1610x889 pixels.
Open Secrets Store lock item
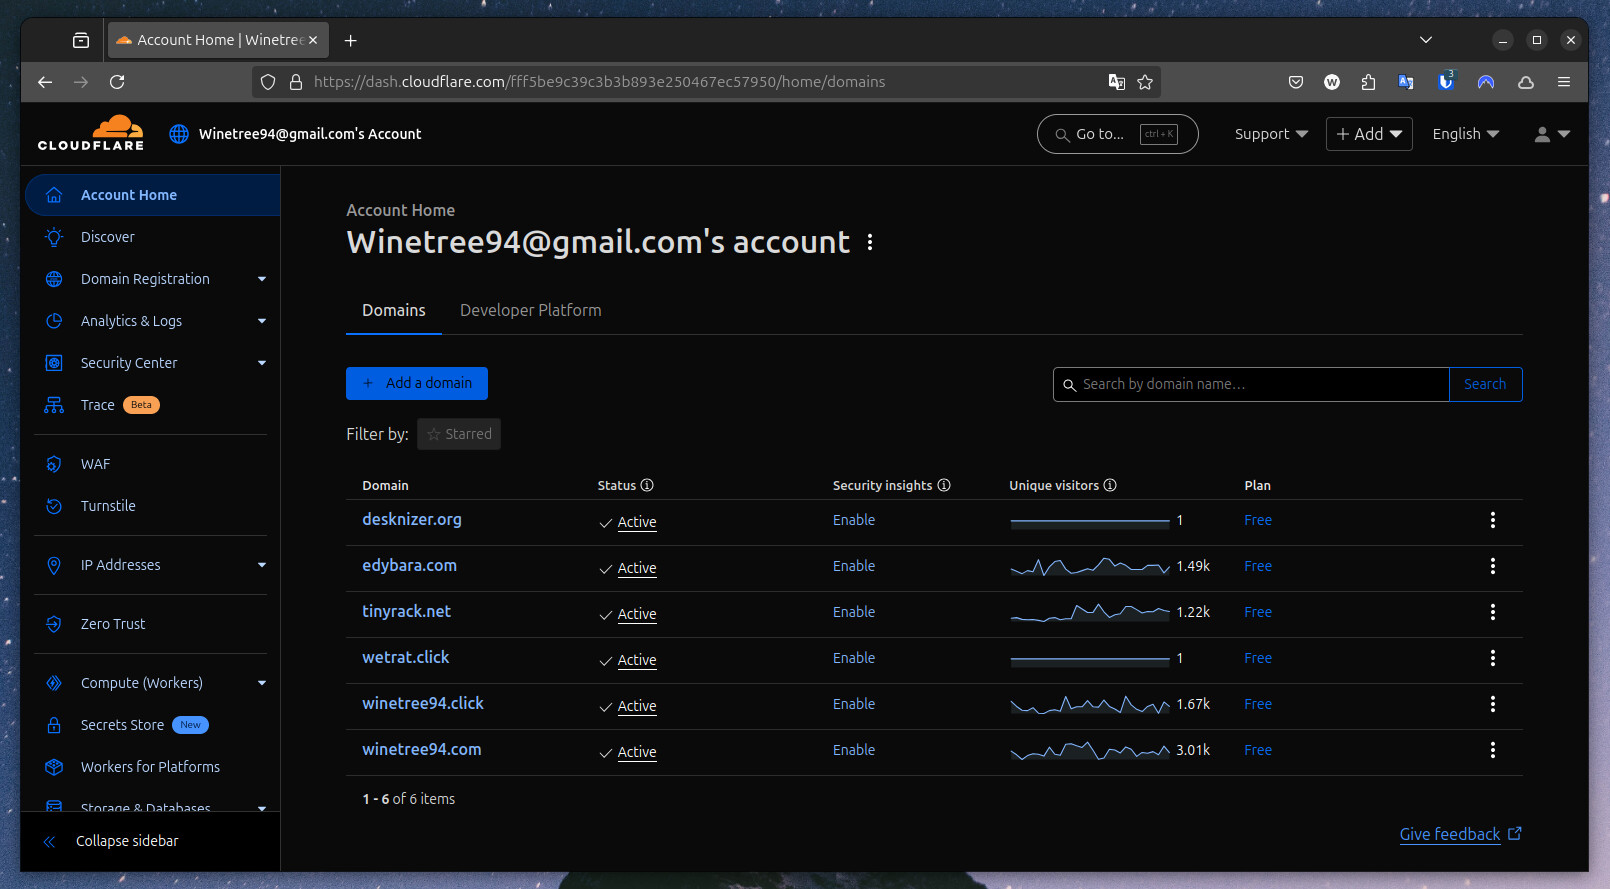tap(152, 725)
